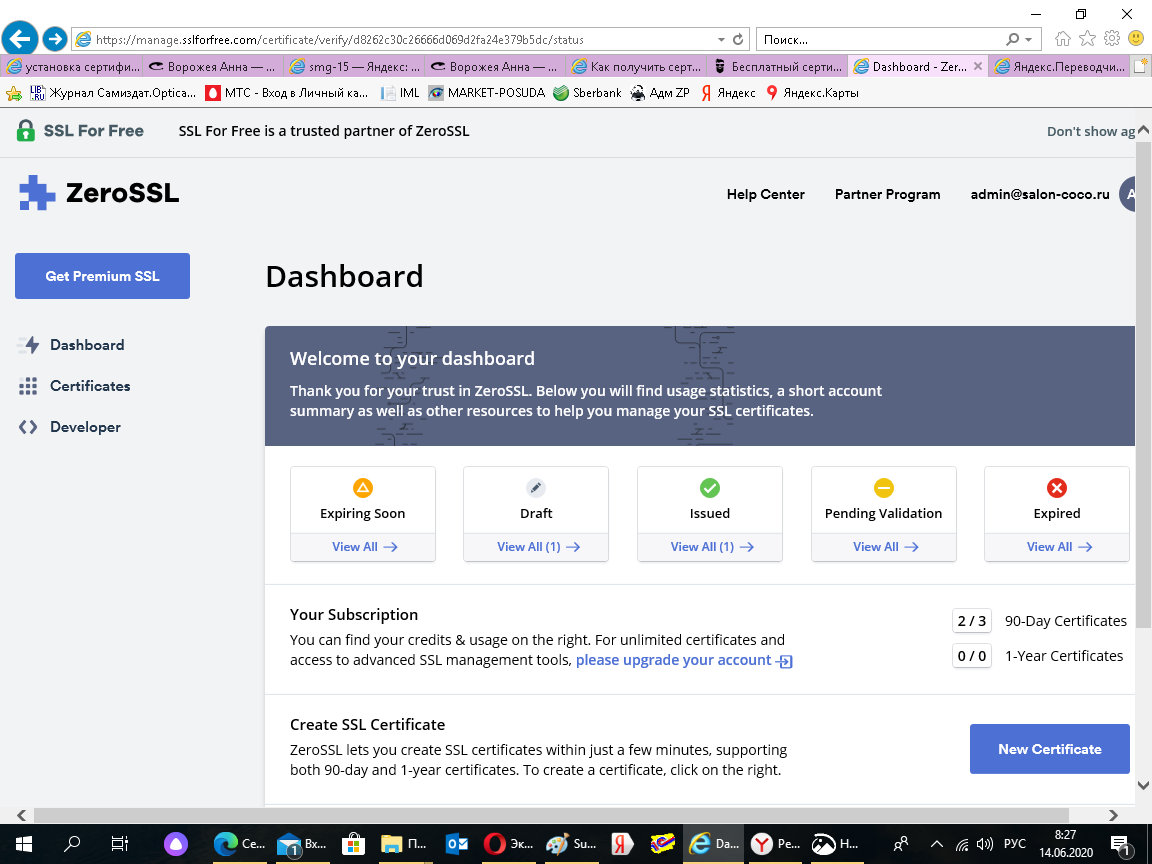Open Task View on the taskbar

[119, 844]
